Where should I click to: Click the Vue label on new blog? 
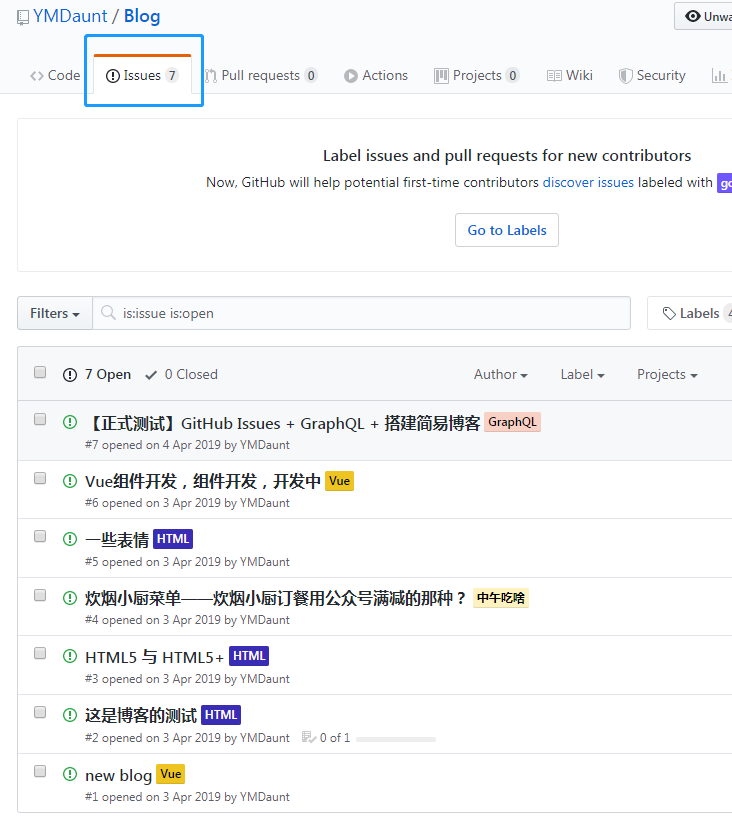pos(171,774)
